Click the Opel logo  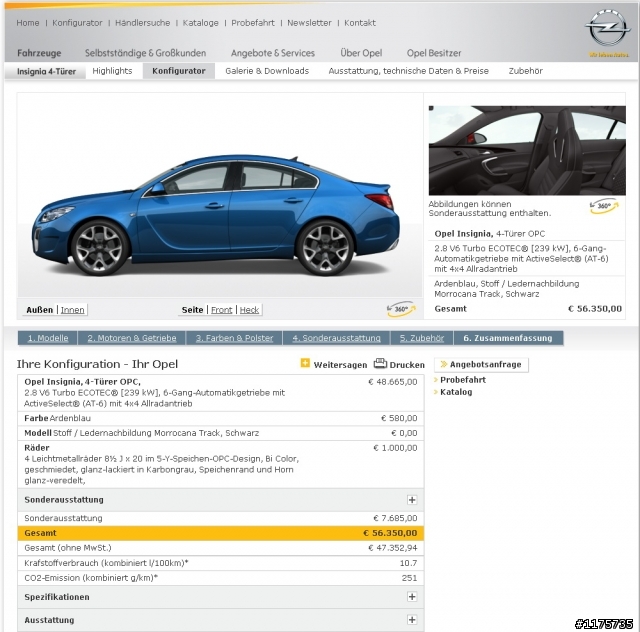607,29
